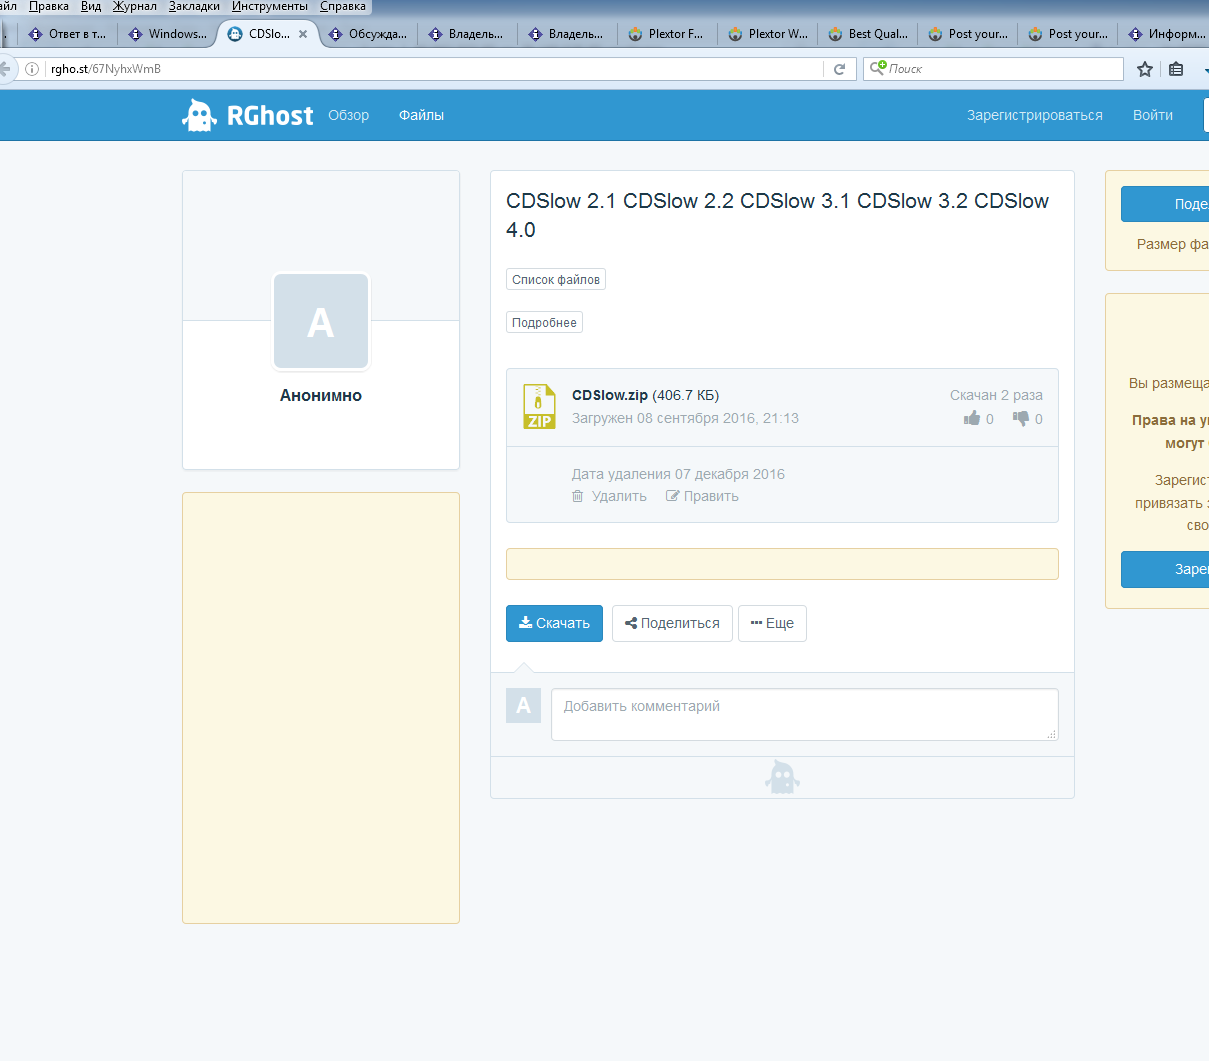Open the Инструменты menu

coord(270,6)
